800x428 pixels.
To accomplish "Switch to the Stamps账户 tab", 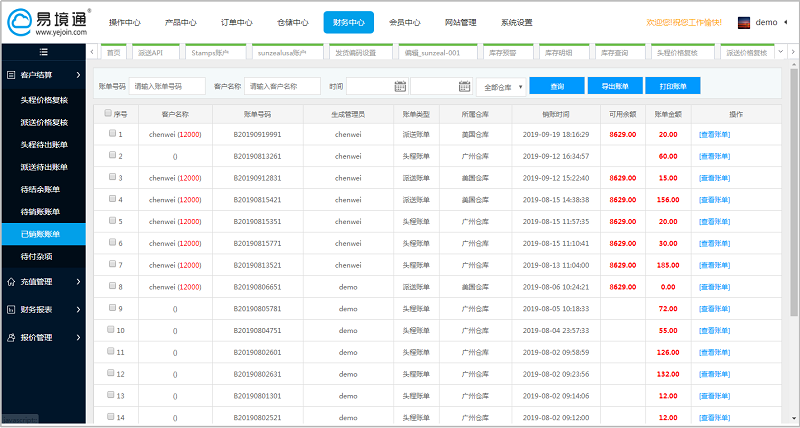I will point(210,51).
